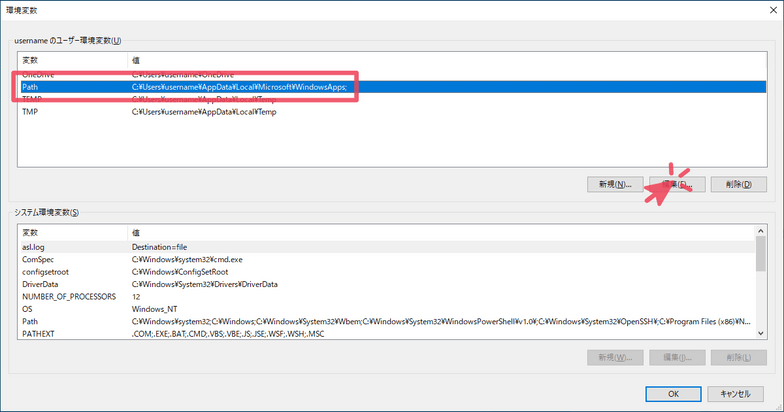Select the PATHEXT system variable
784x412 pixels.
pyautogui.click(x=40, y=334)
